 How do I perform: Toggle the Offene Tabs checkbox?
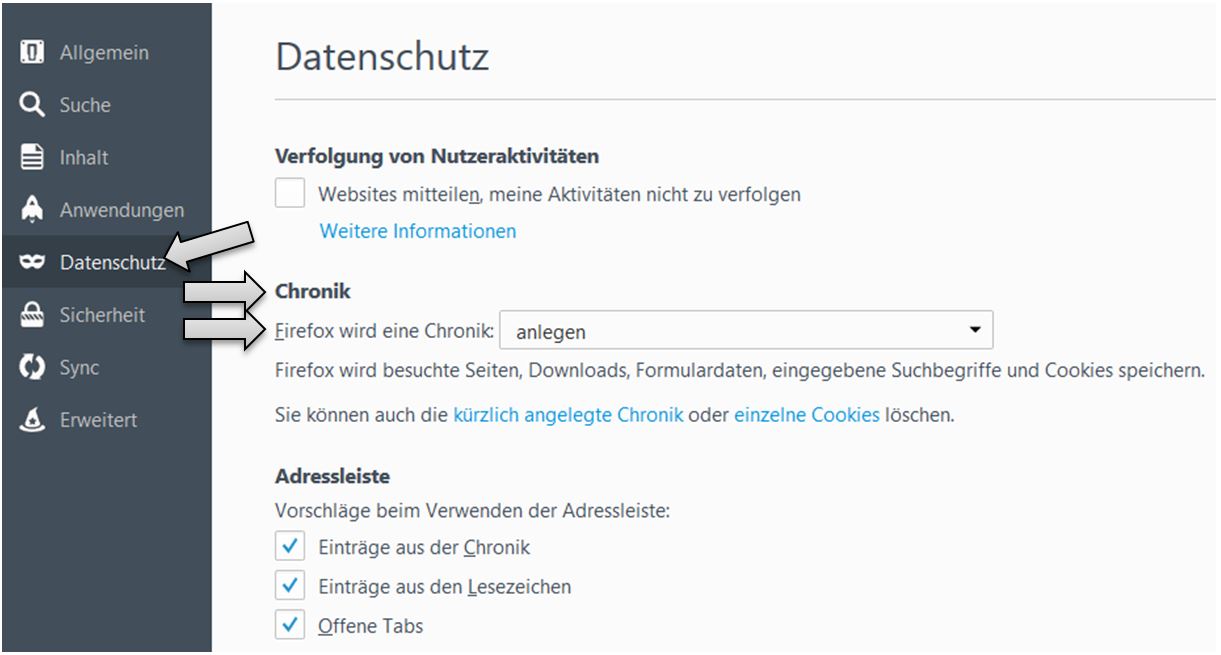coord(290,626)
